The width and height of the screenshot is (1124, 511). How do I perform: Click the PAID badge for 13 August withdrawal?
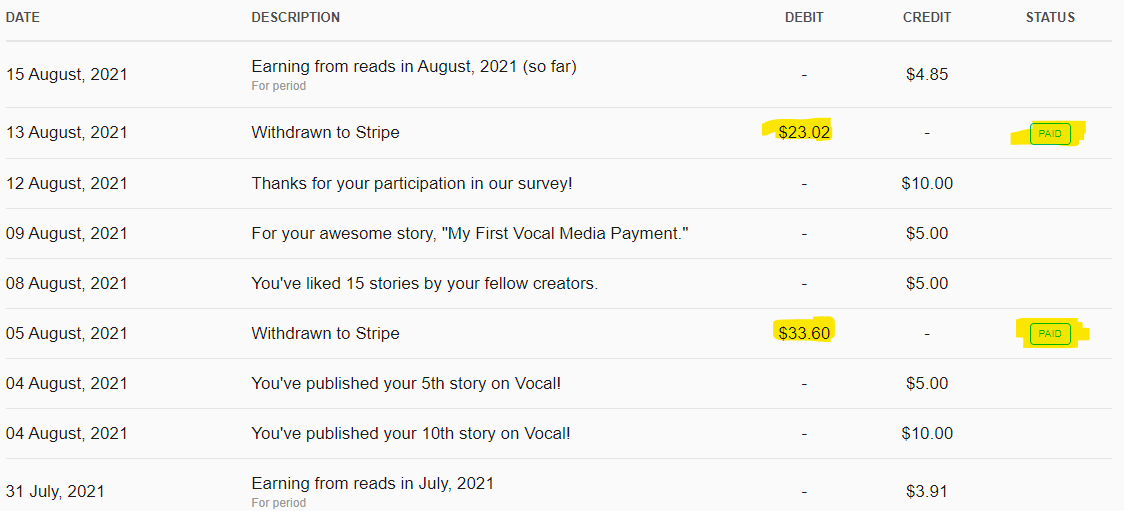pyautogui.click(x=1049, y=134)
